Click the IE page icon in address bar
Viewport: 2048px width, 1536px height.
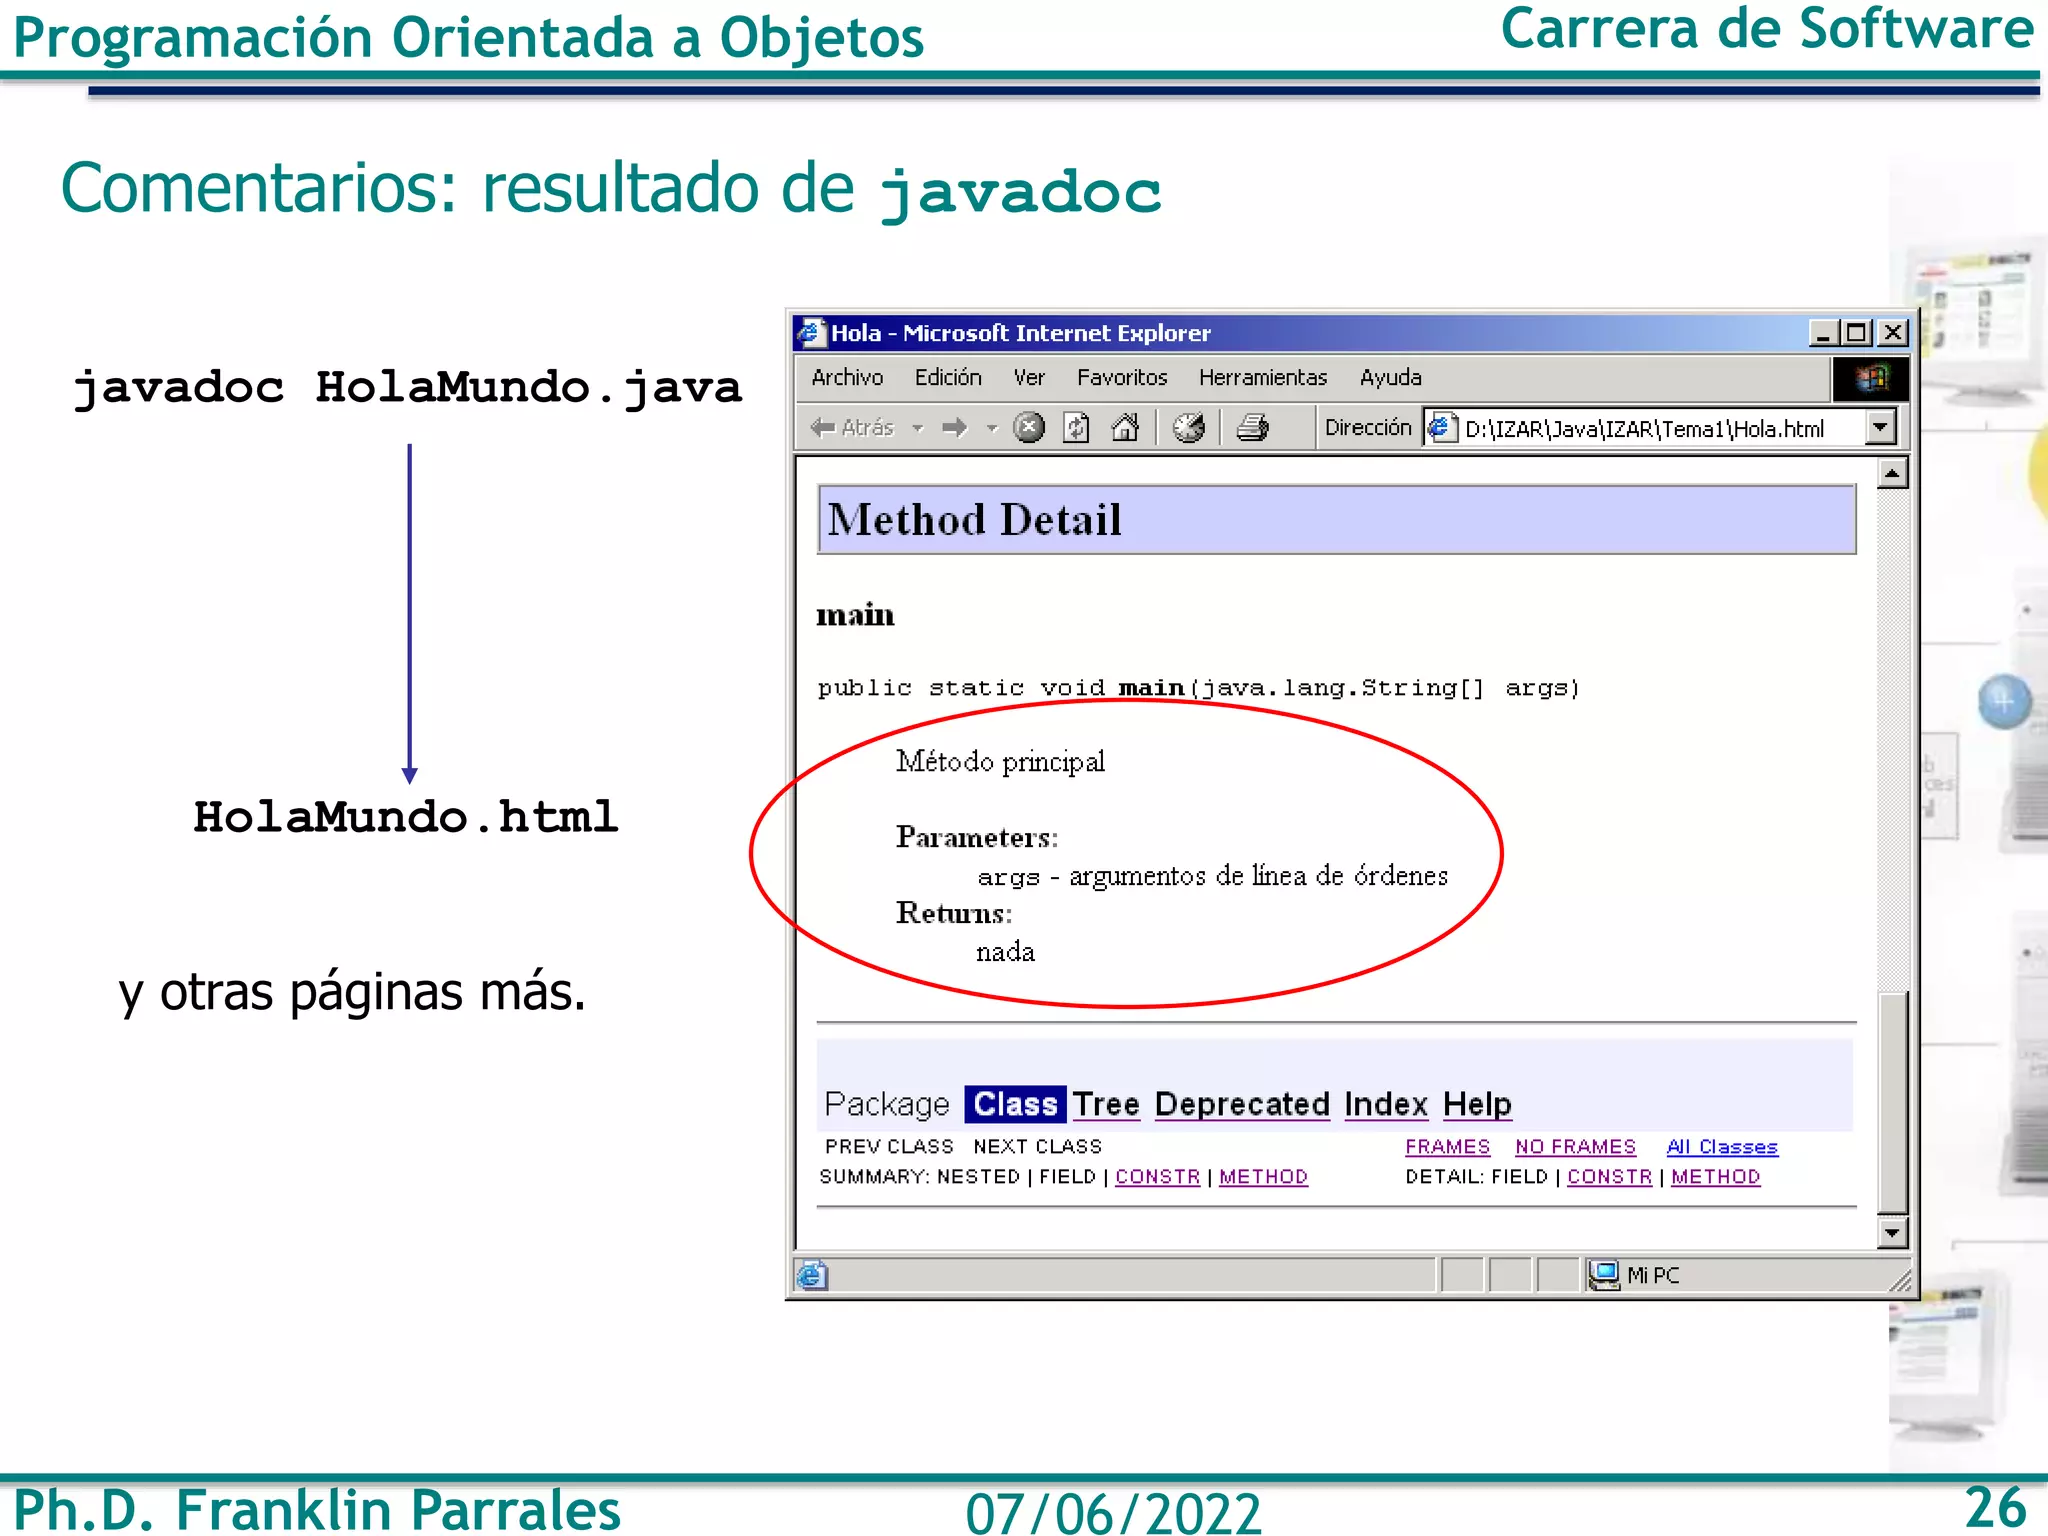coord(1441,428)
